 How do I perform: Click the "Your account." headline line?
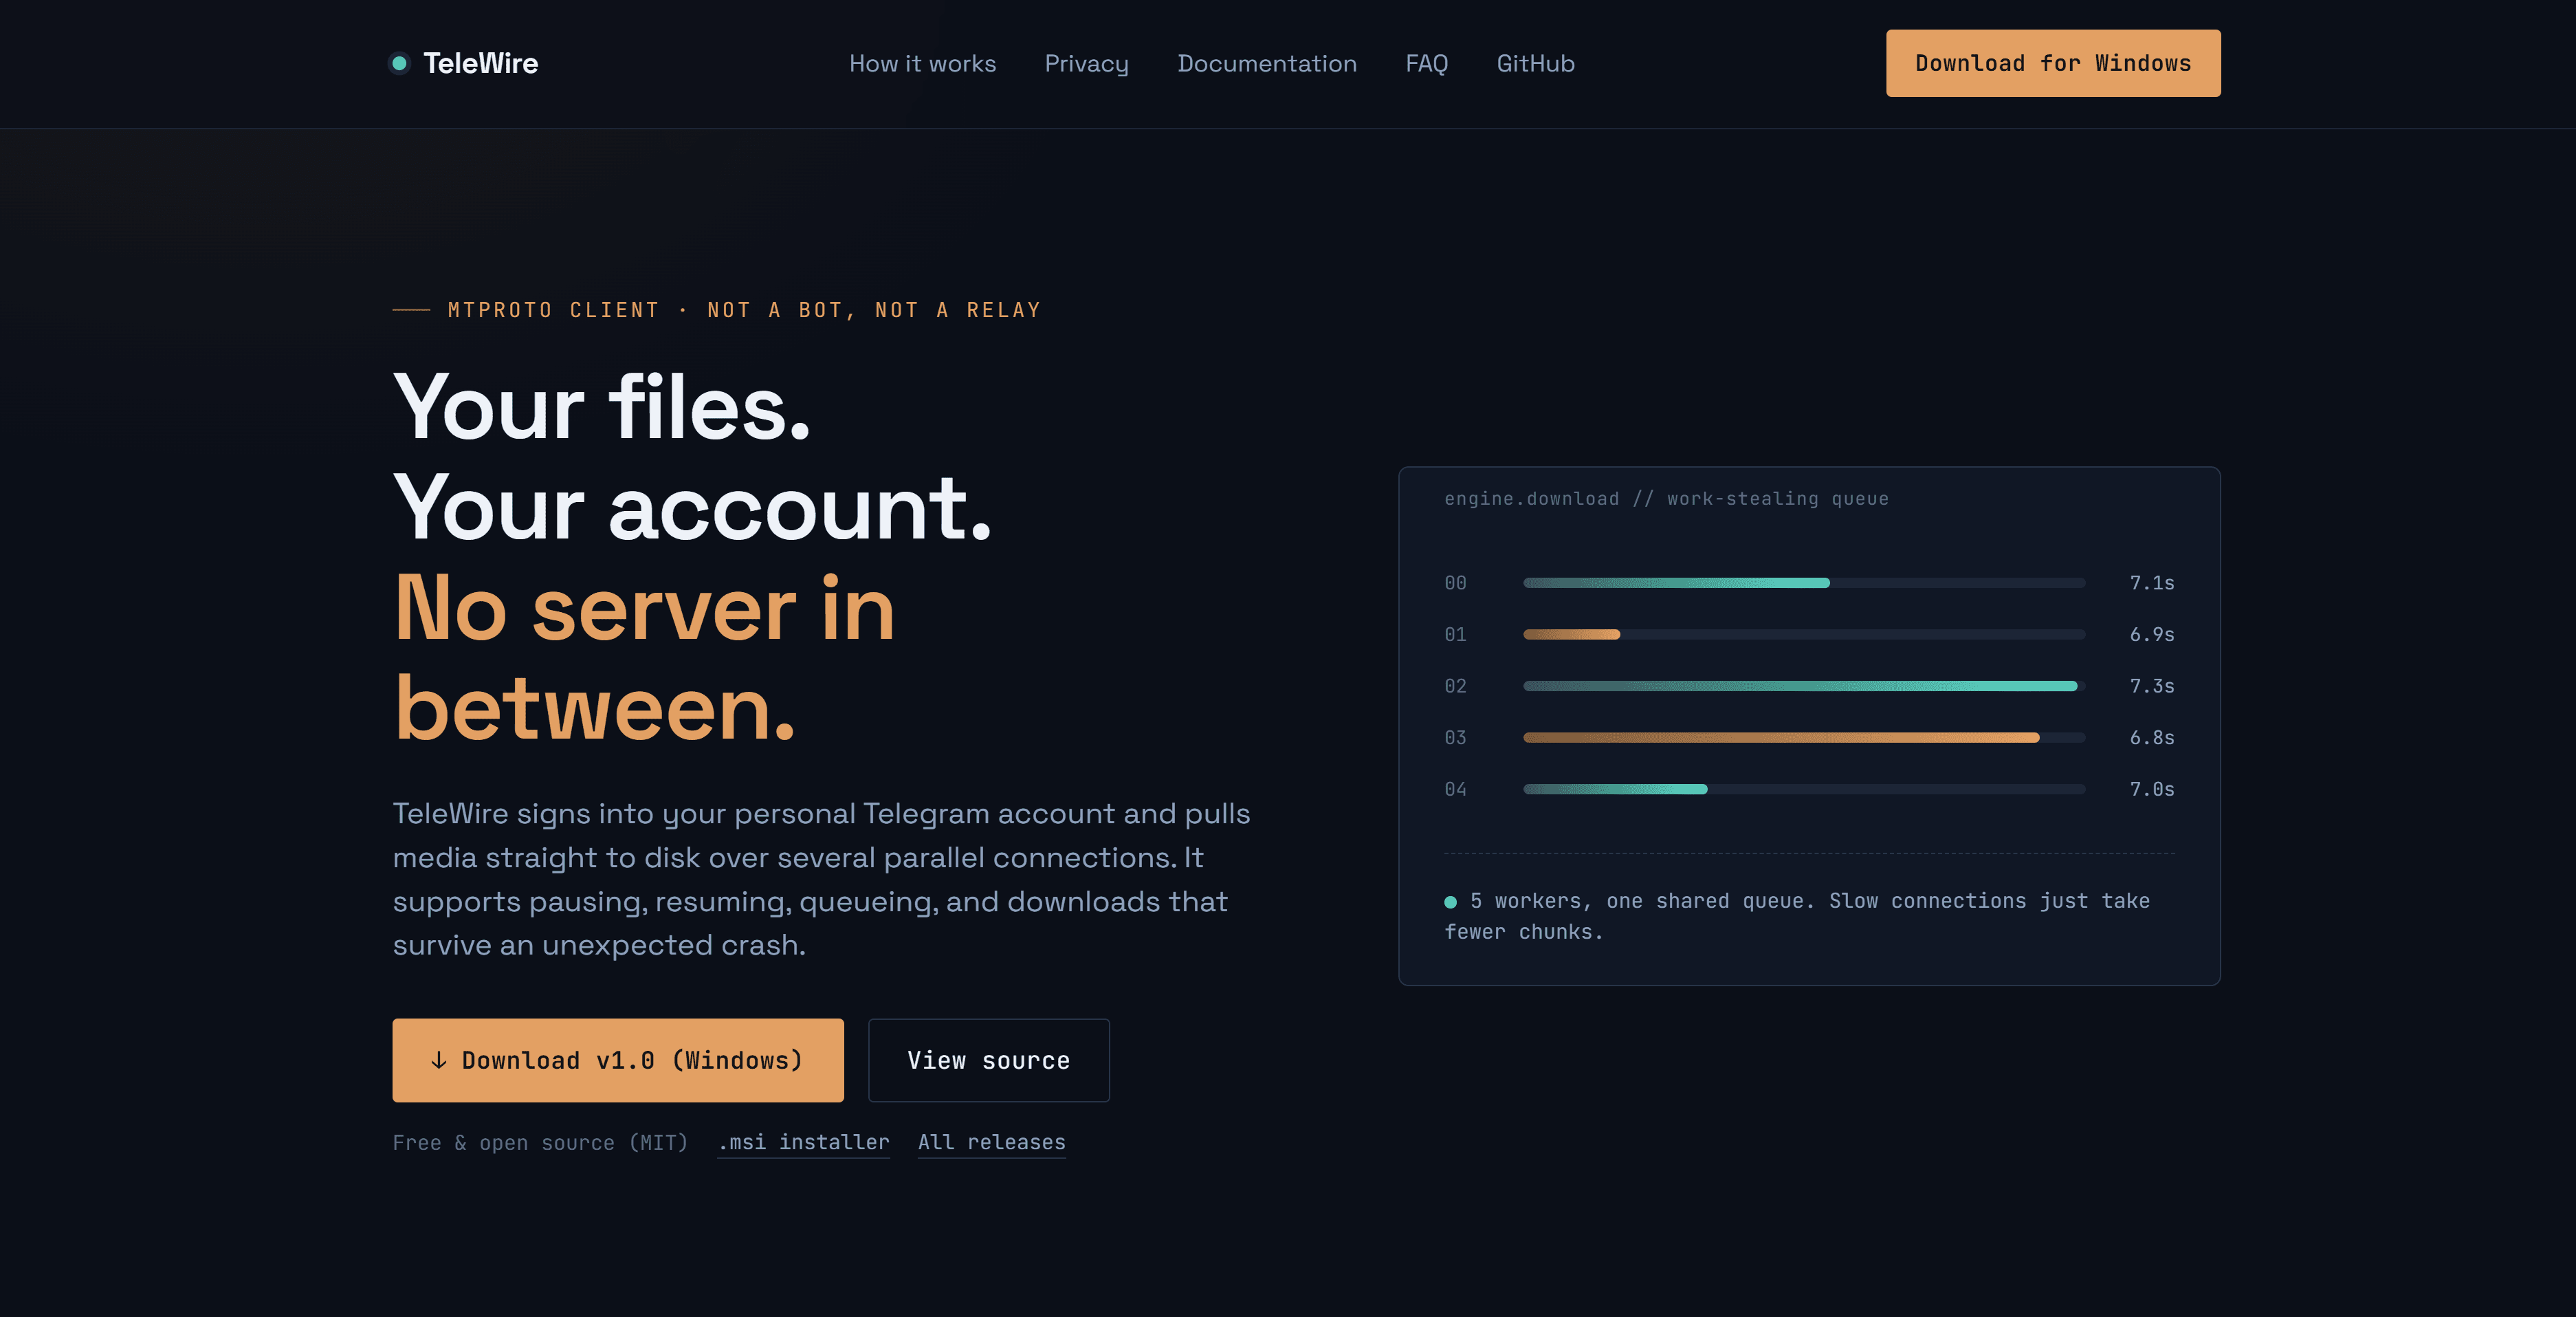[692, 507]
